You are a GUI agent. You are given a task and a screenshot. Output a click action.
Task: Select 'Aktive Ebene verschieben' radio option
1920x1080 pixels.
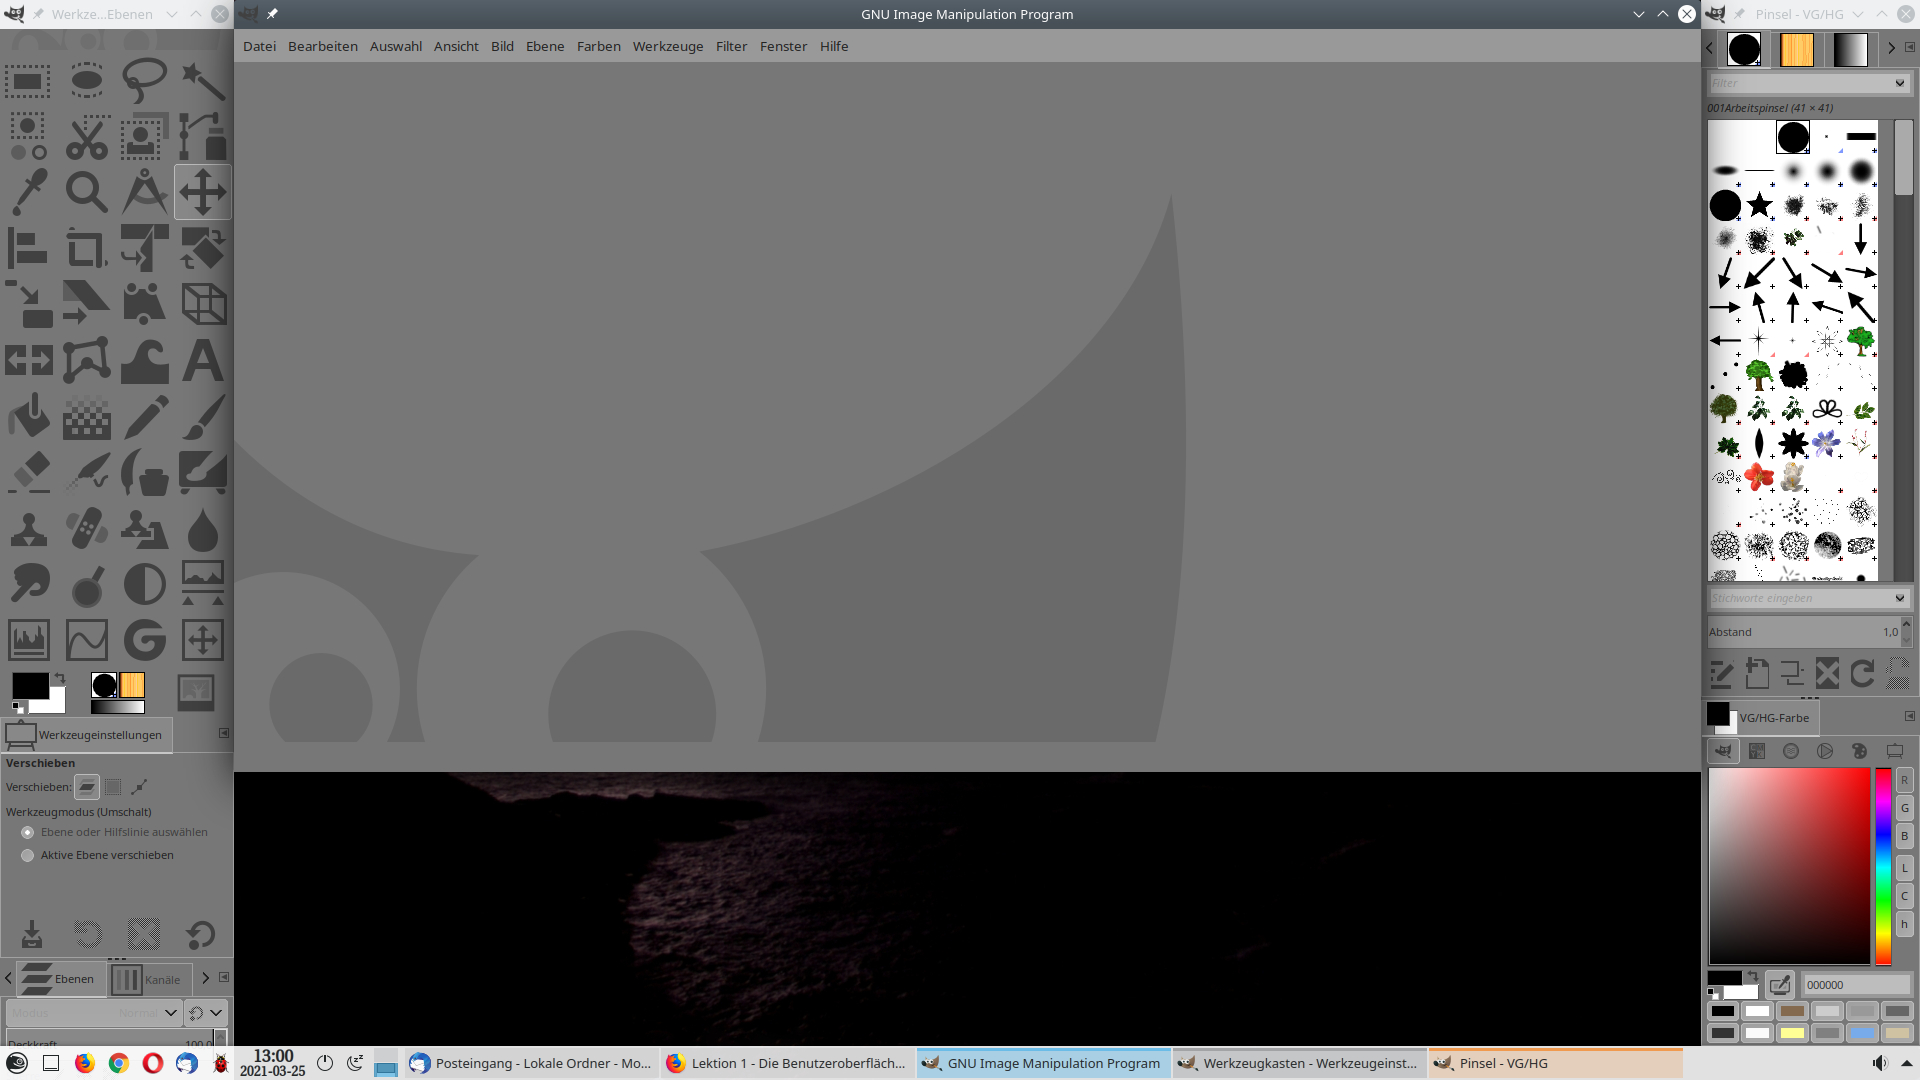point(28,855)
